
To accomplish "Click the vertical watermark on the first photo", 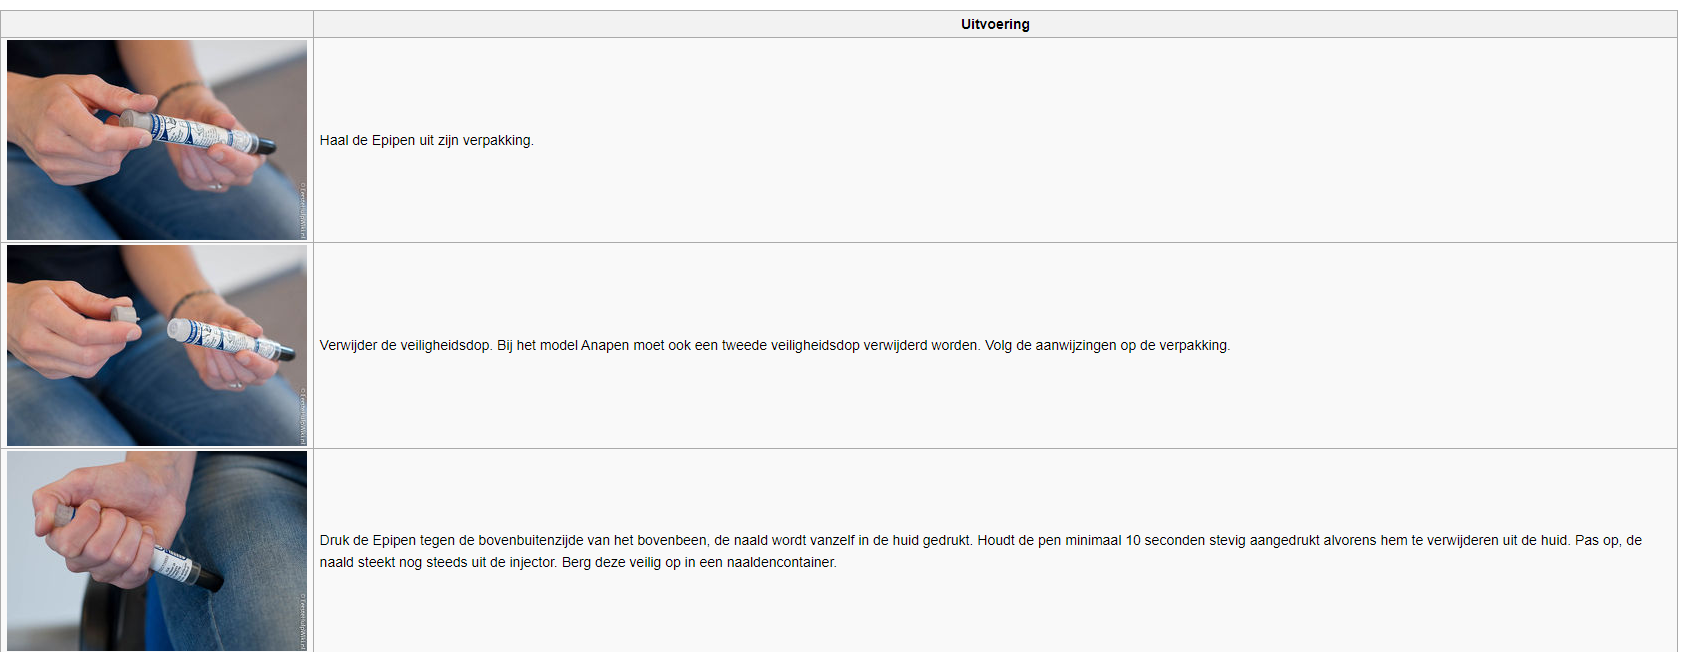I will tap(303, 210).
